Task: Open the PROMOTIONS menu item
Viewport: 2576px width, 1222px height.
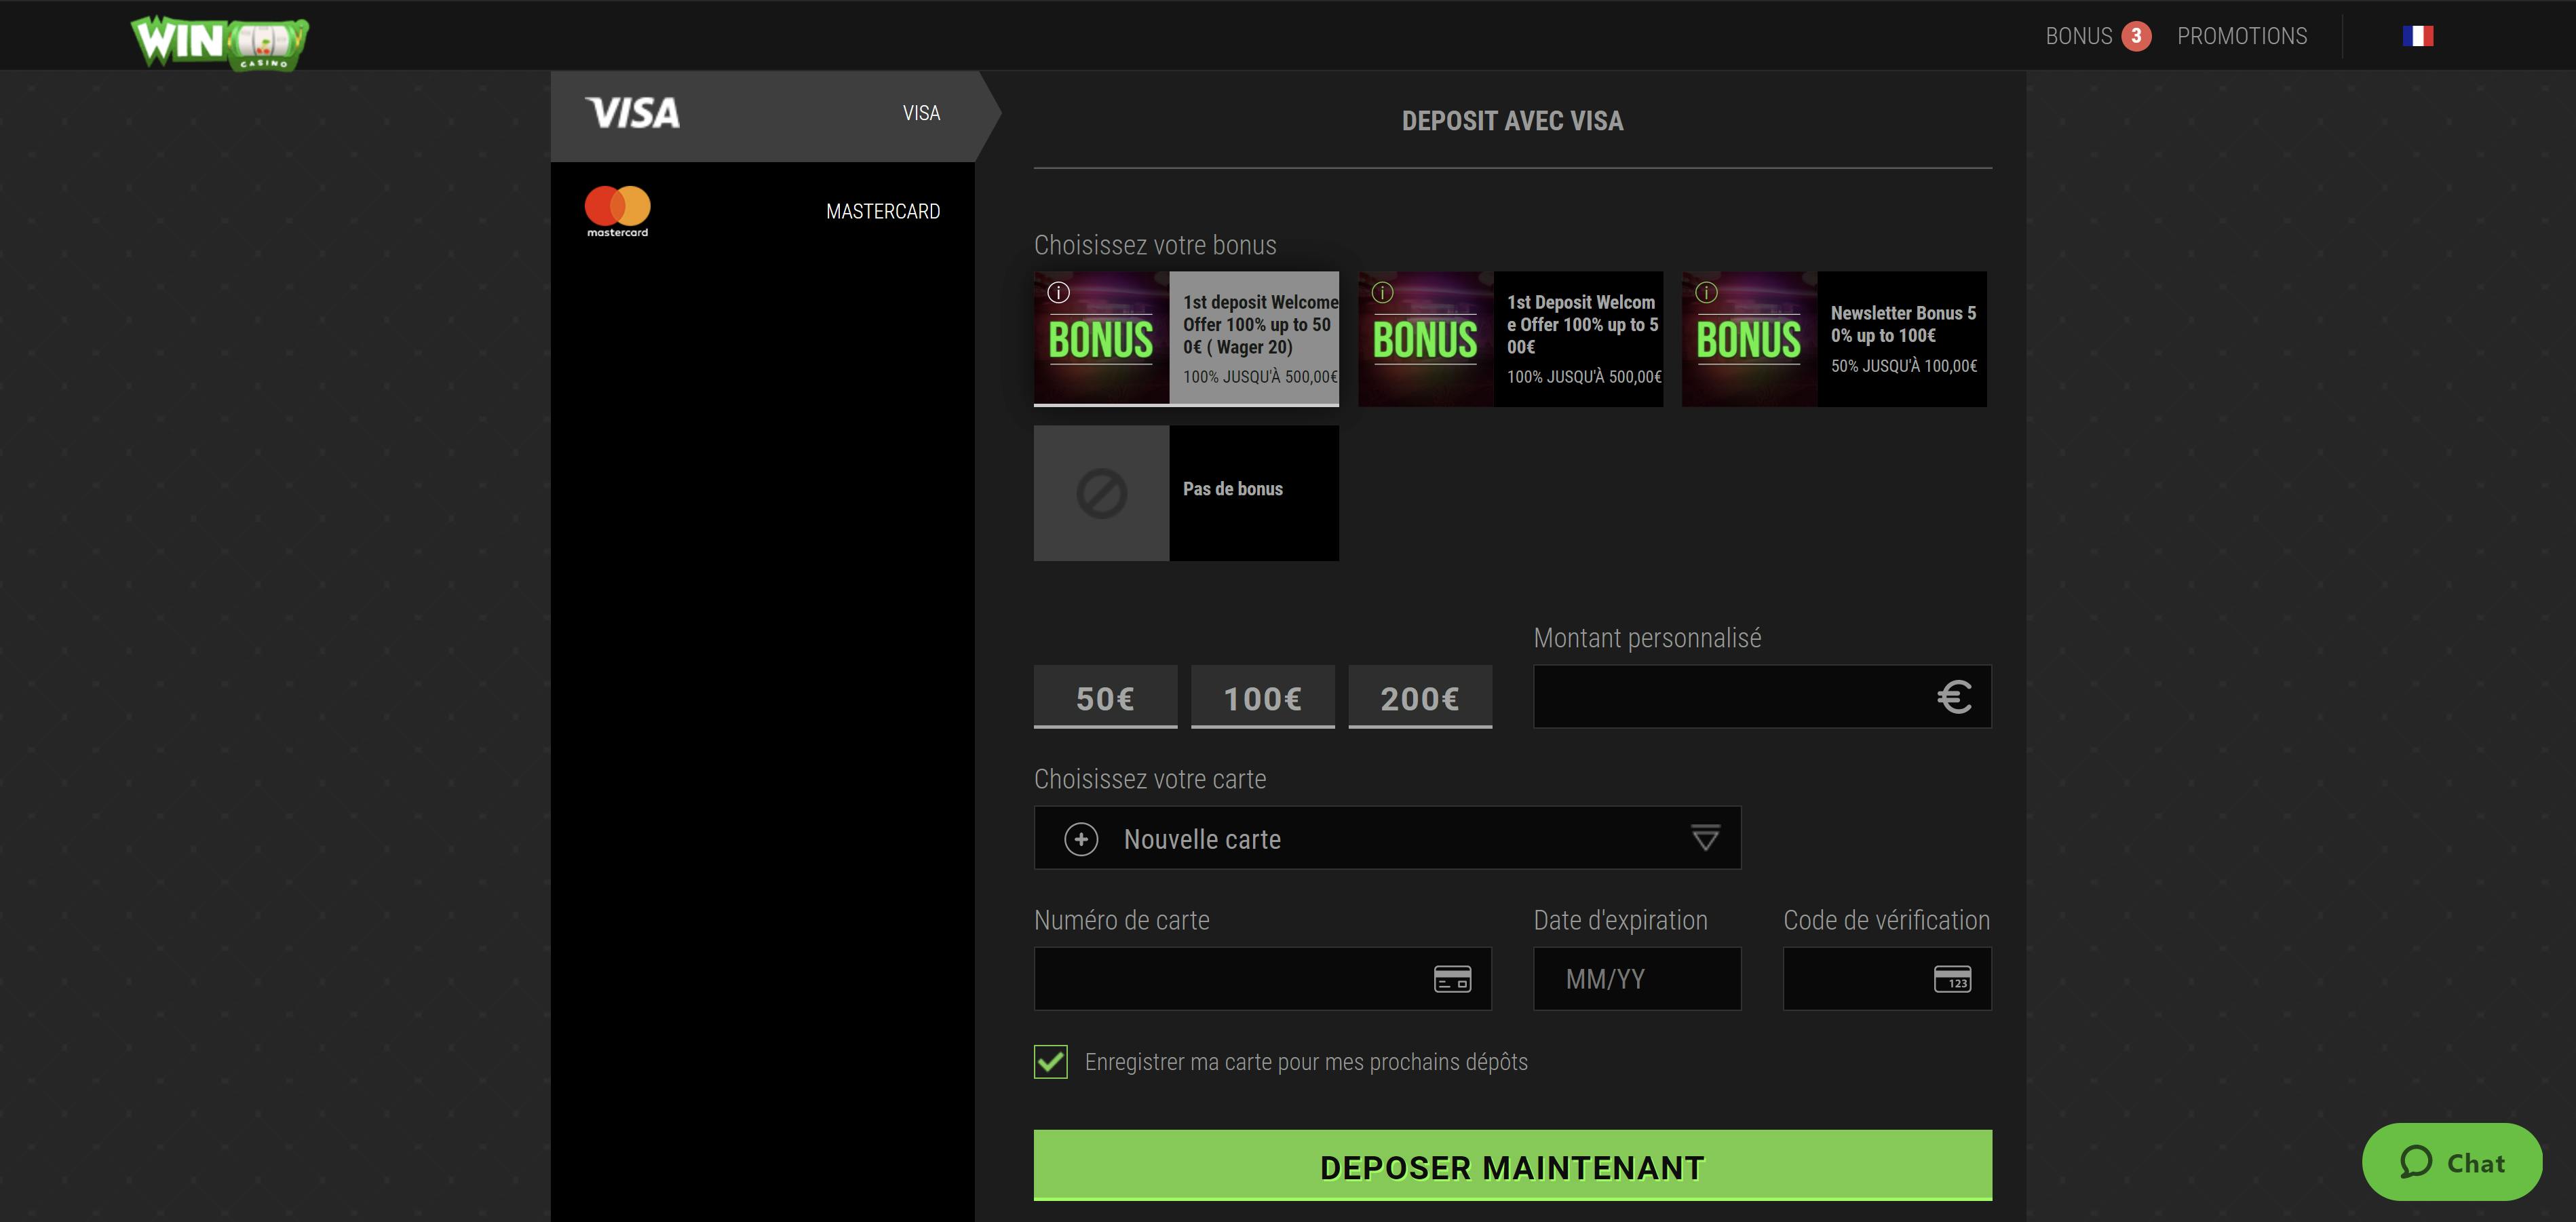Action: [x=2242, y=36]
